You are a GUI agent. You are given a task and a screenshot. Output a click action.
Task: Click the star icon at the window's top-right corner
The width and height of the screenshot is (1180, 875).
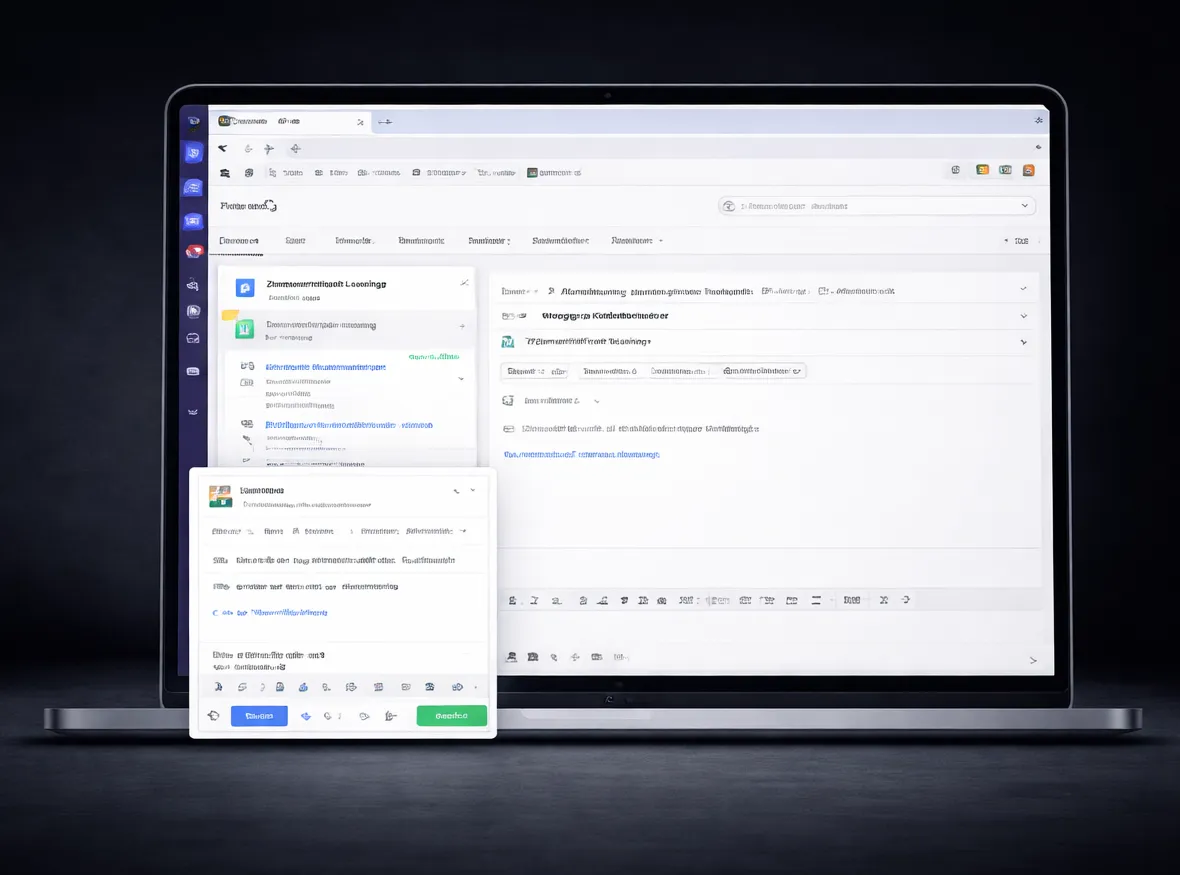pos(1039,120)
